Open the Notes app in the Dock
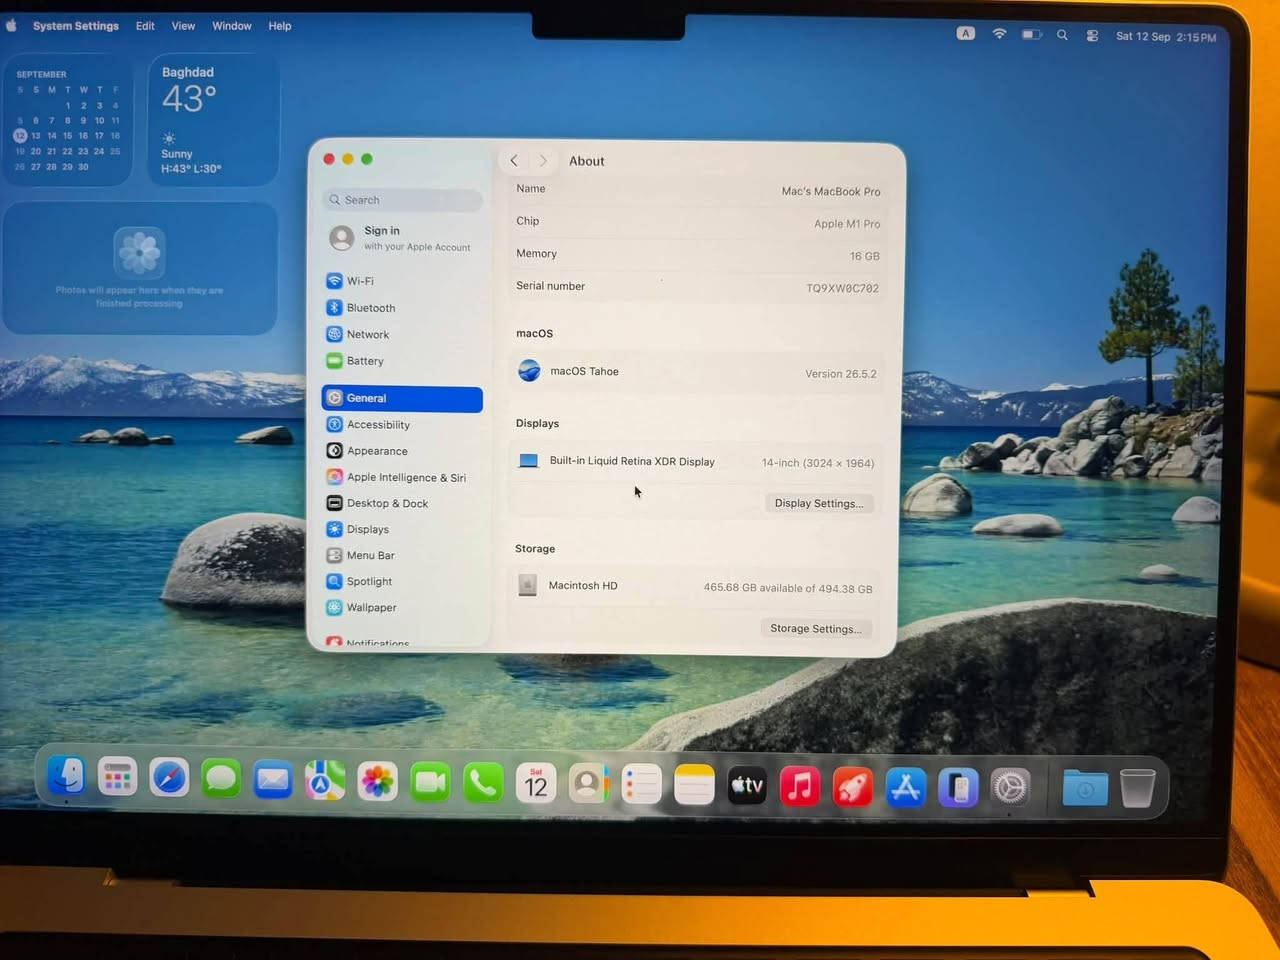Viewport: 1280px width, 960px height. [694, 786]
